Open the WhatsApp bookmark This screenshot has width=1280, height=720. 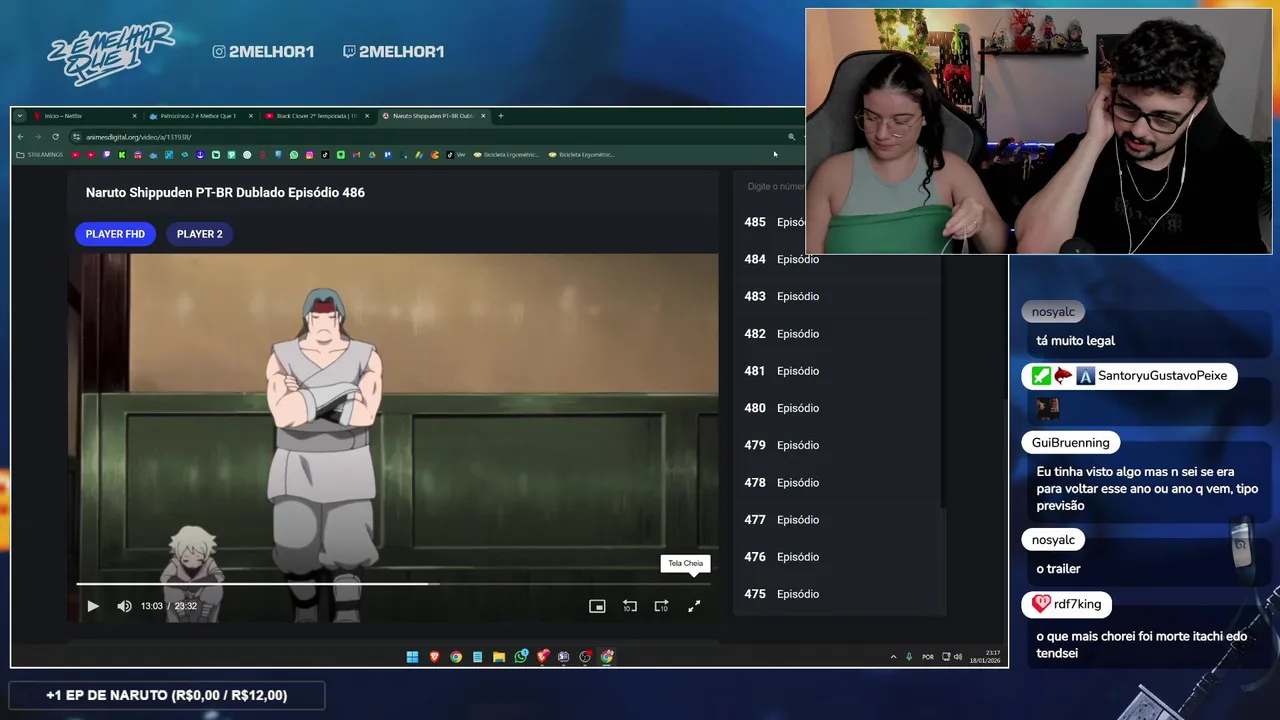294,155
